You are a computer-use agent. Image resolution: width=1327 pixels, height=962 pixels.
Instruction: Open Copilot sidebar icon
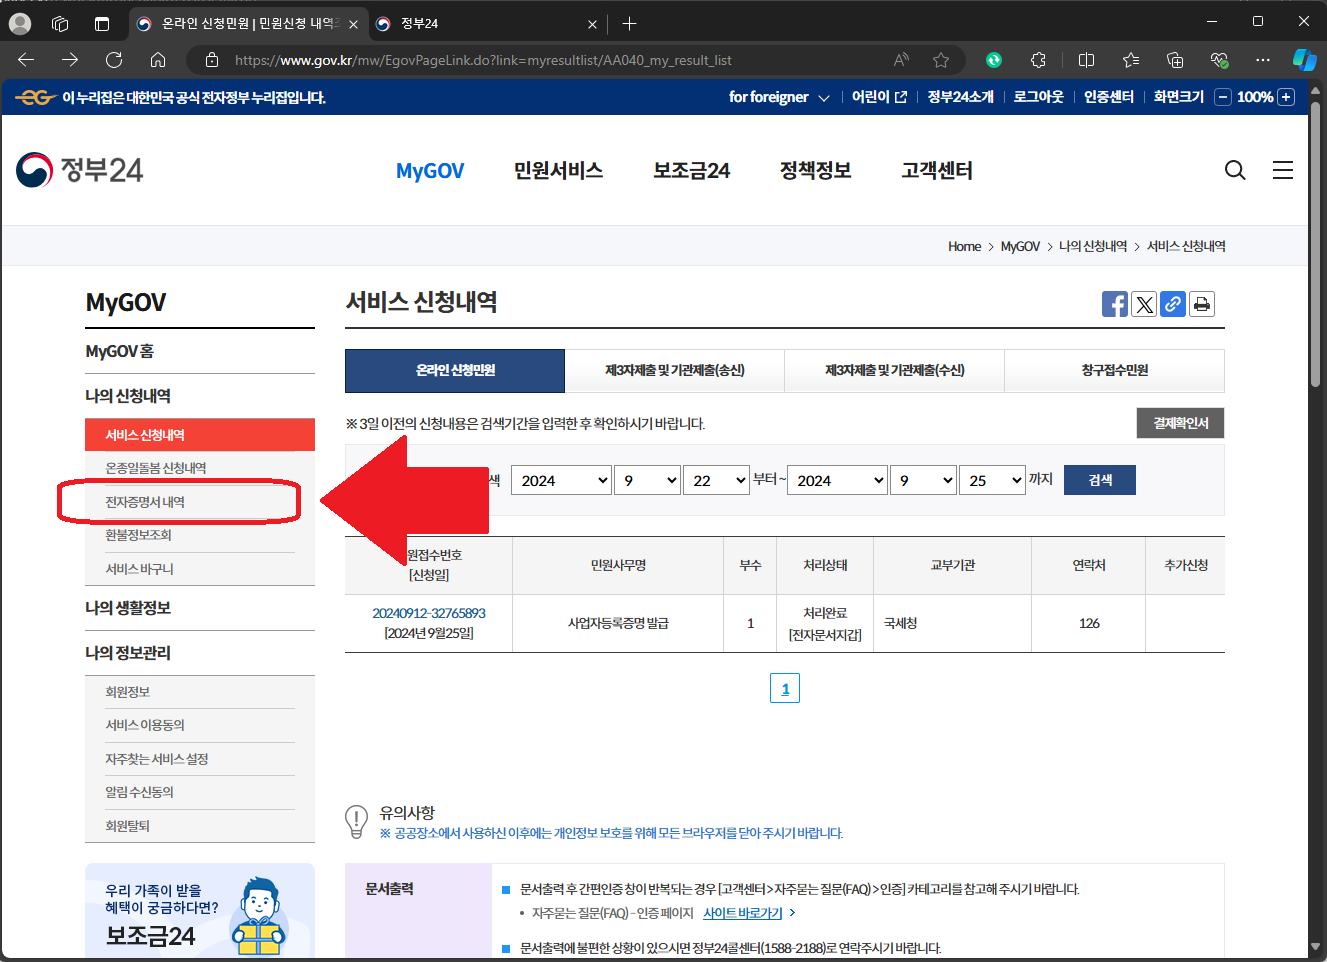click(1304, 60)
